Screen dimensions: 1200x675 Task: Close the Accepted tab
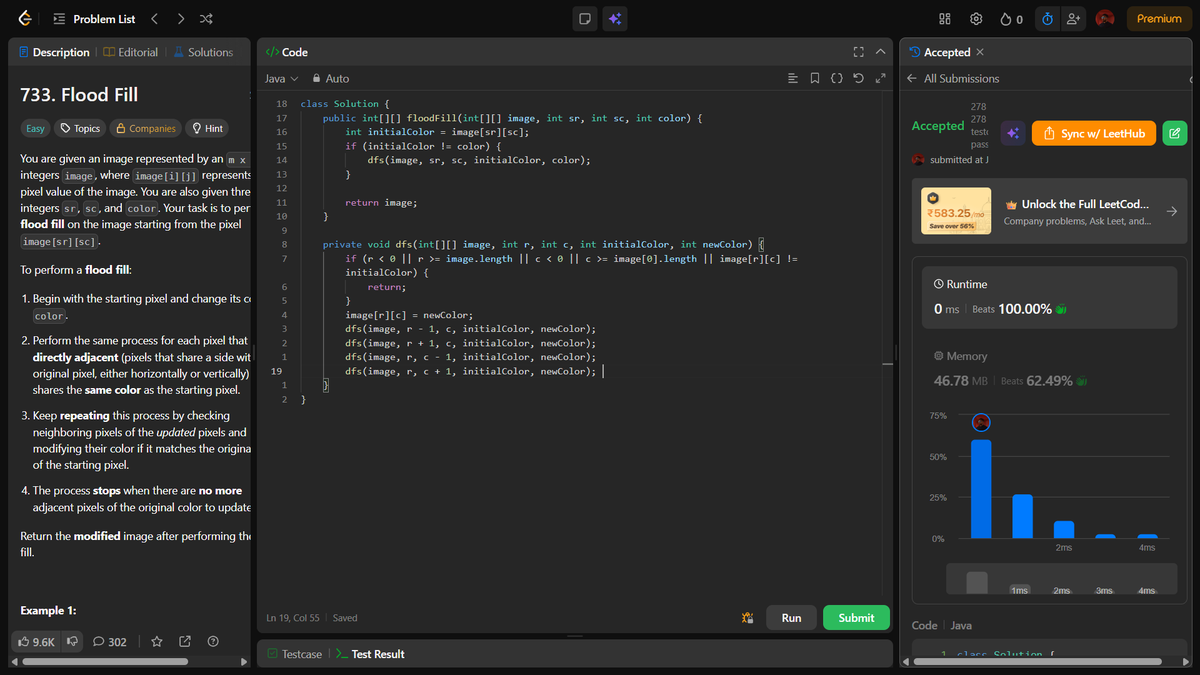tap(979, 52)
